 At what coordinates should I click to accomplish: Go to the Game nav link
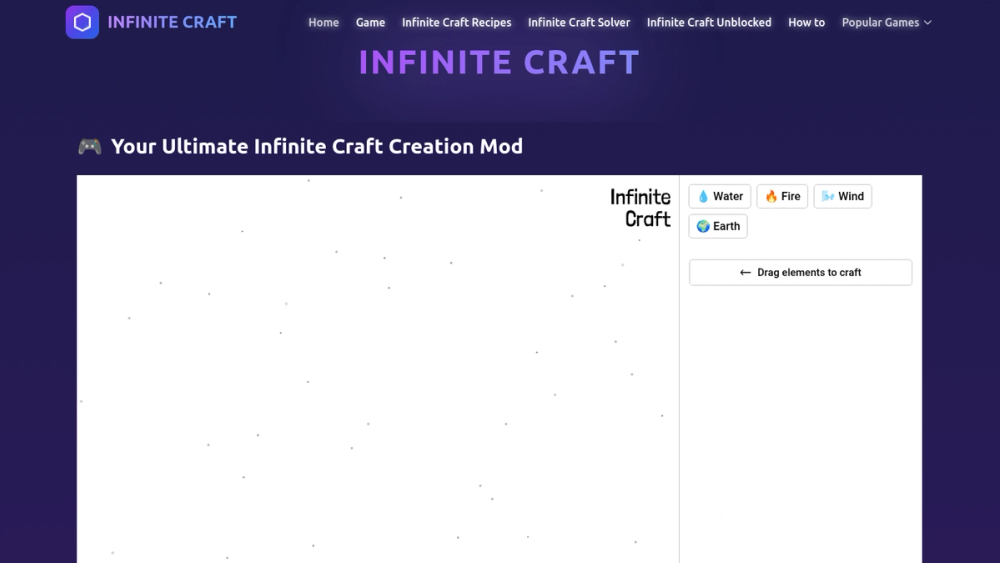[371, 22]
